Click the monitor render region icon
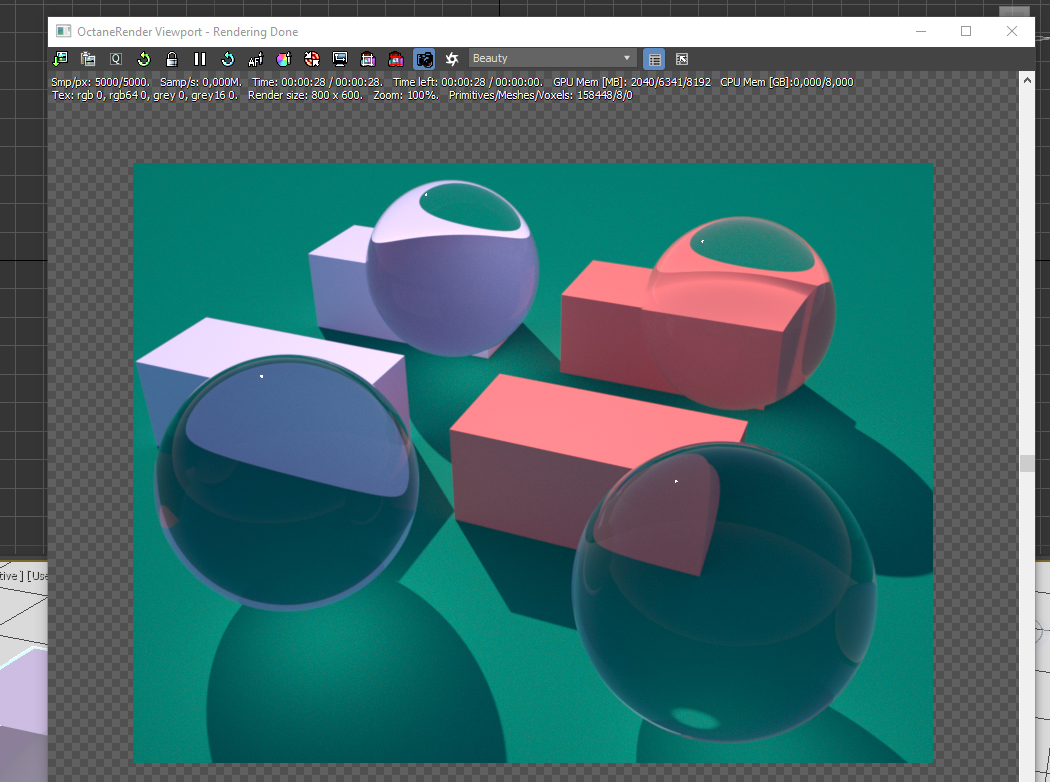The width and height of the screenshot is (1050, 782). [x=340, y=59]
